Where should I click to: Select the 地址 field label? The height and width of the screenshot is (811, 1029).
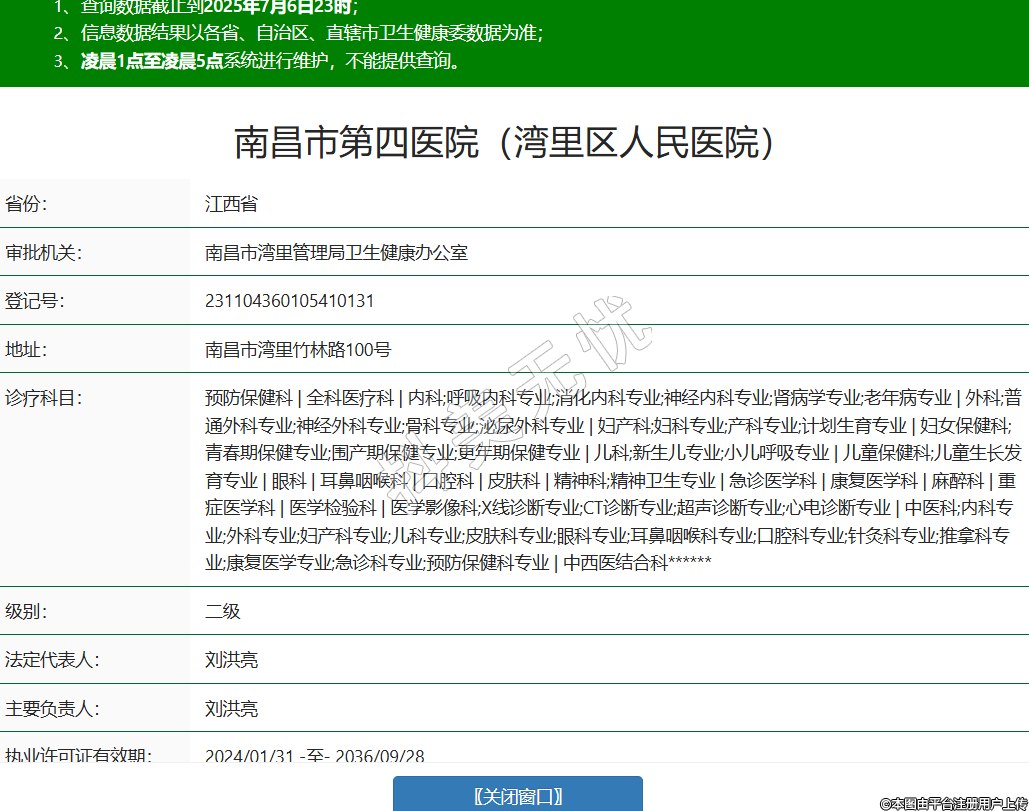click(x=27, y=350)
